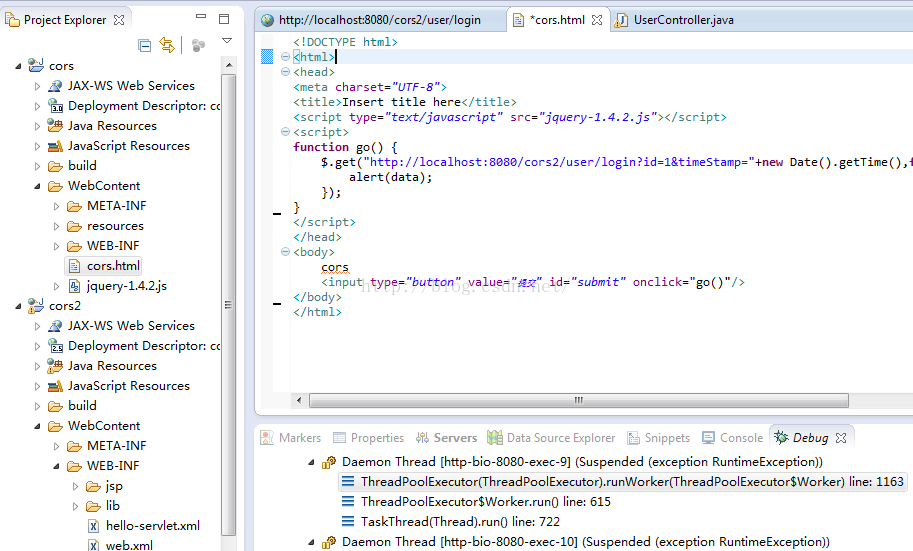Fold the body element in editor
The width and height of the screenshot is (913, 551).
click(285, 252)
